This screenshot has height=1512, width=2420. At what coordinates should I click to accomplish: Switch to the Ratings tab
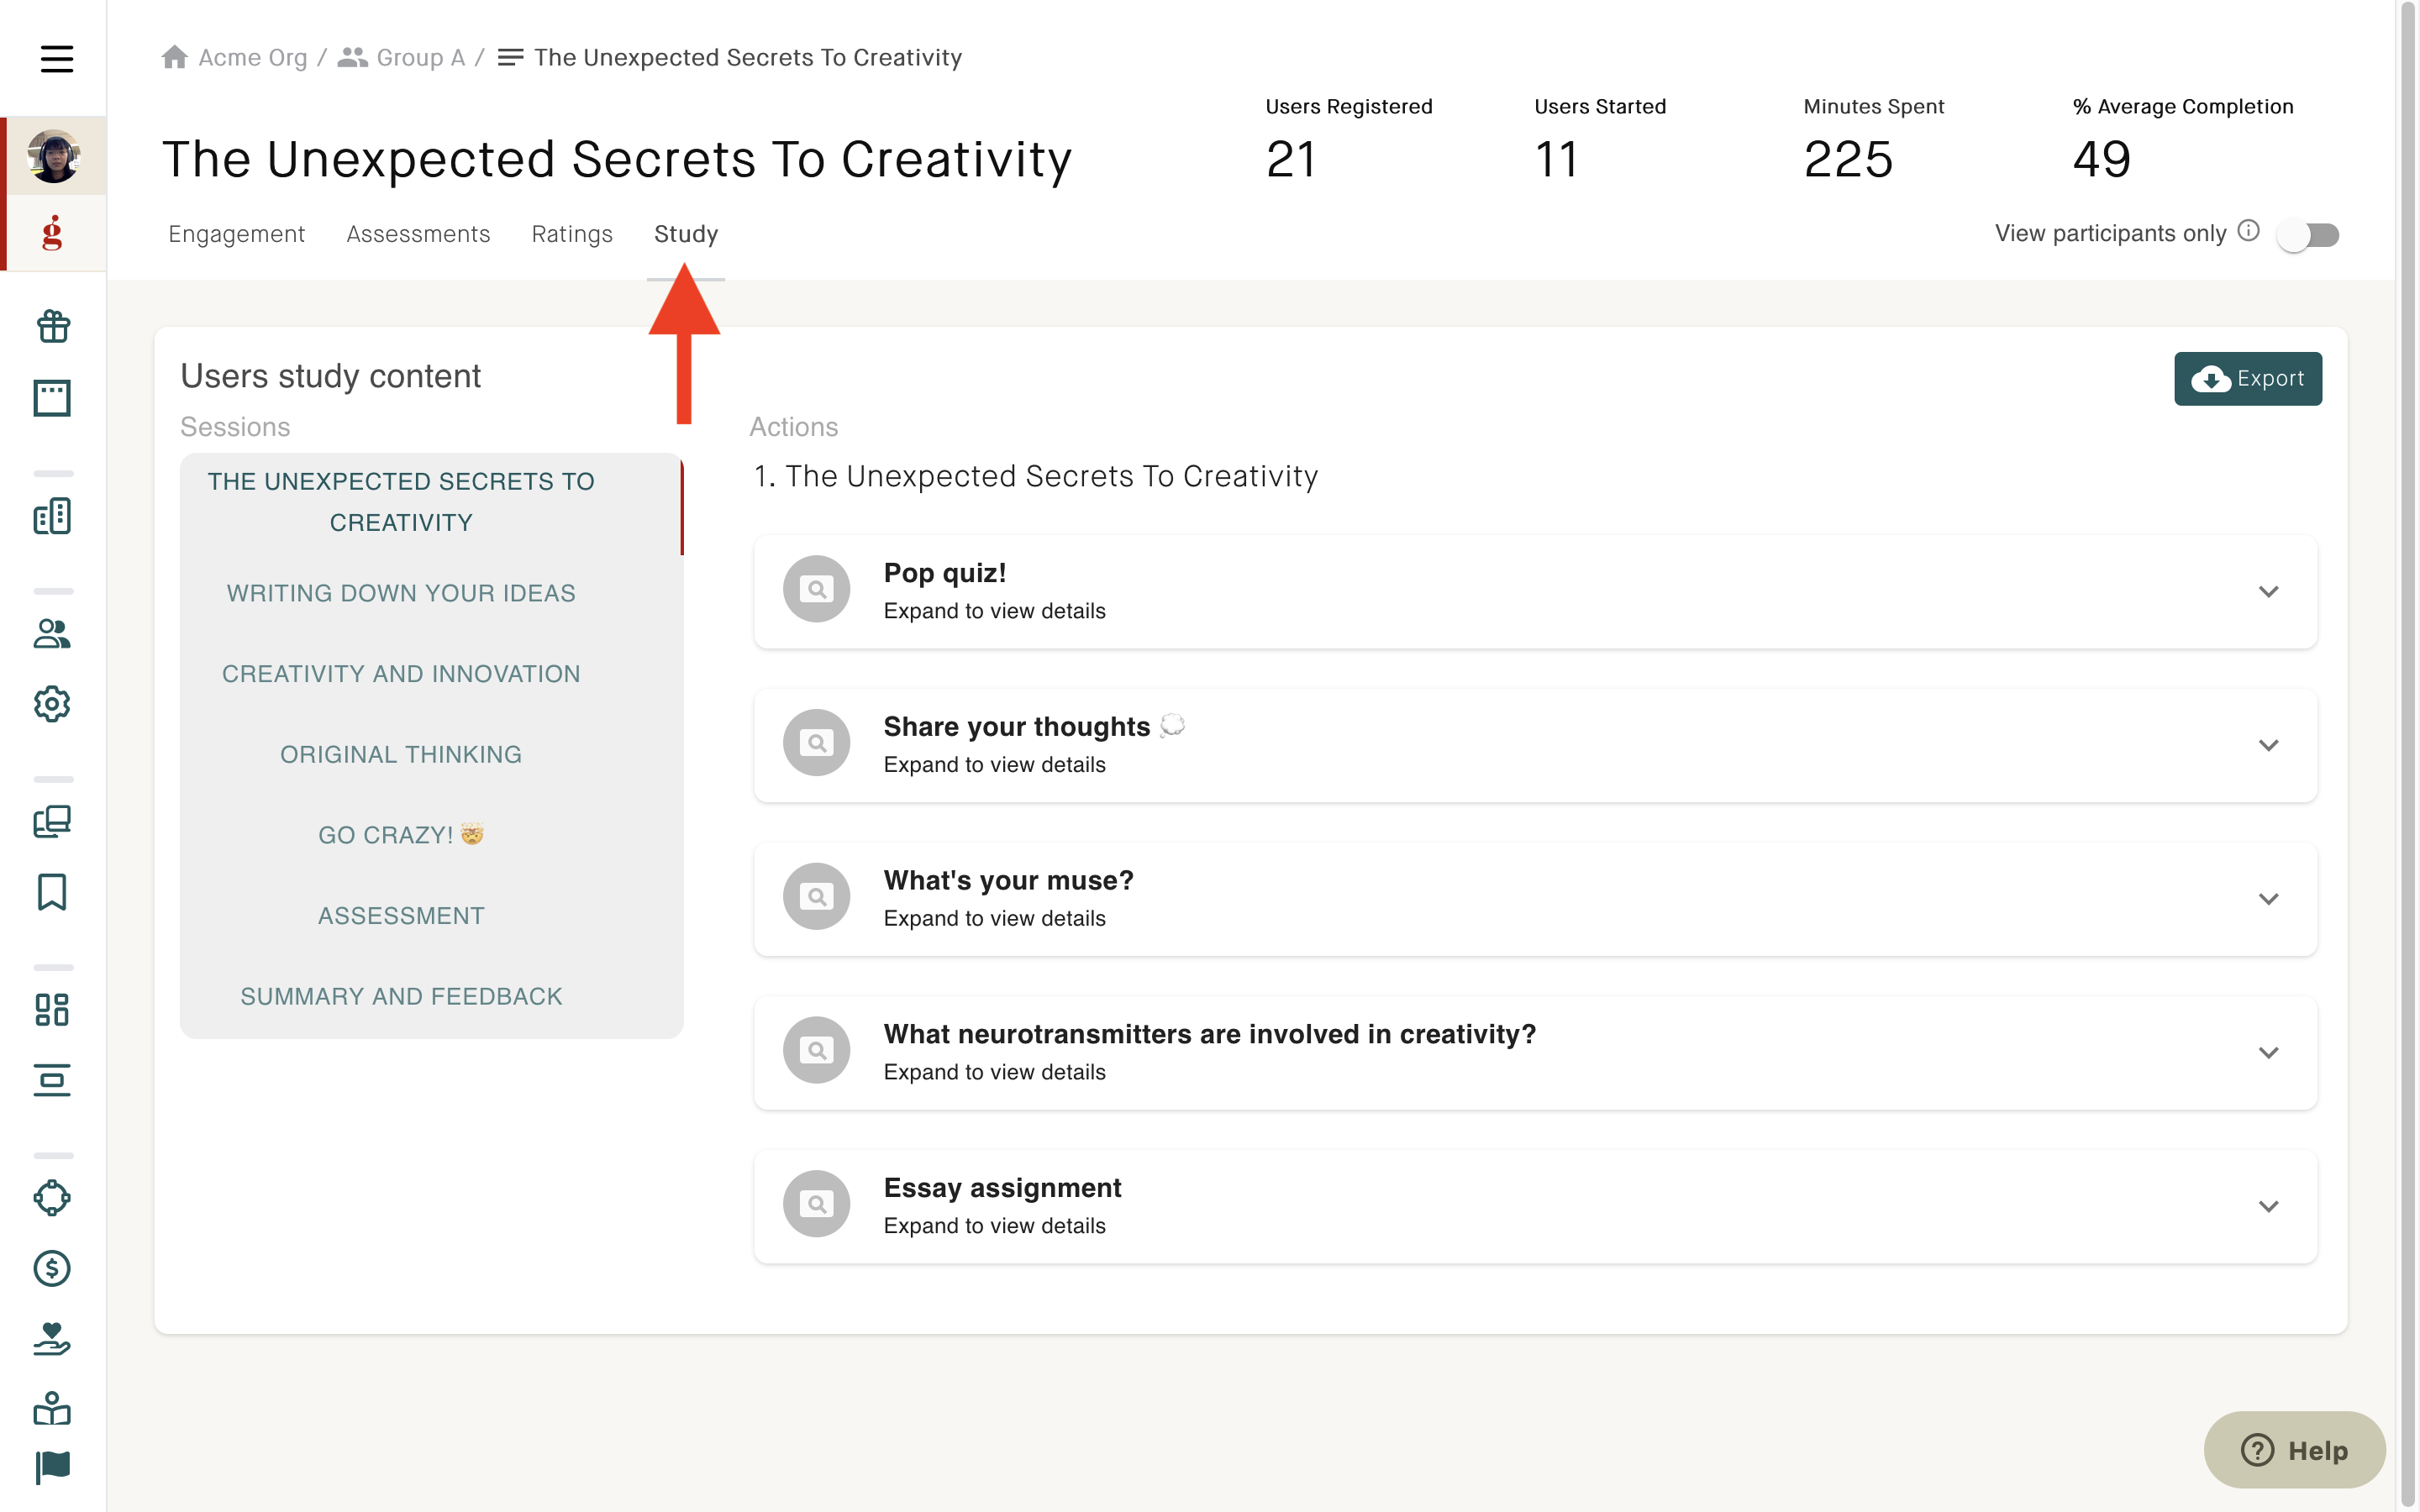pos(572,234)
